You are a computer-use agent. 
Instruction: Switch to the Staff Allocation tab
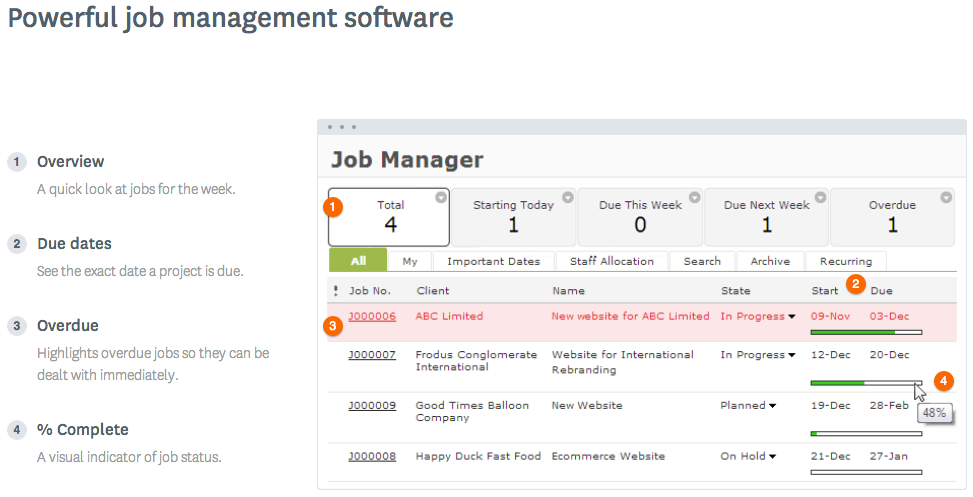[x=612, y=261]
